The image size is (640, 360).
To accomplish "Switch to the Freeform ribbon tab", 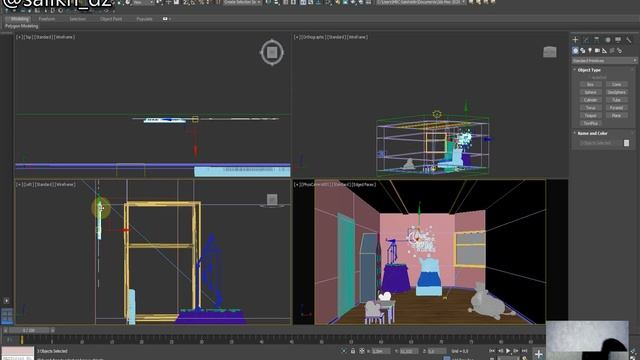I will (47, 19).
